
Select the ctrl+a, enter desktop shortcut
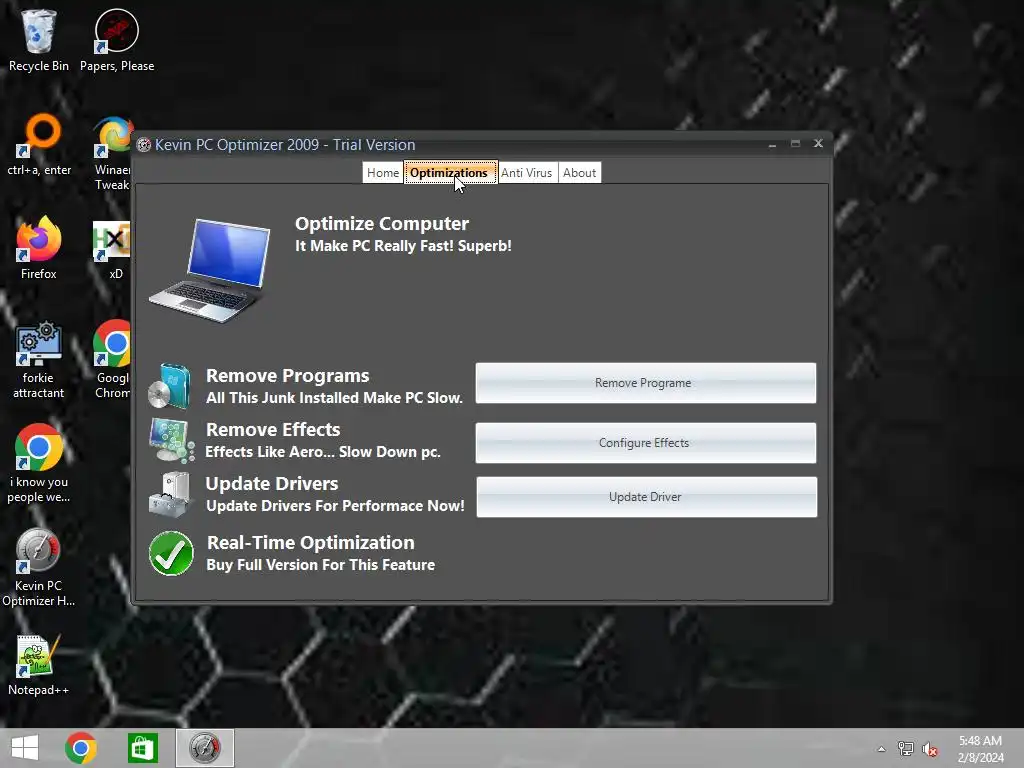(x=39, y=144)
